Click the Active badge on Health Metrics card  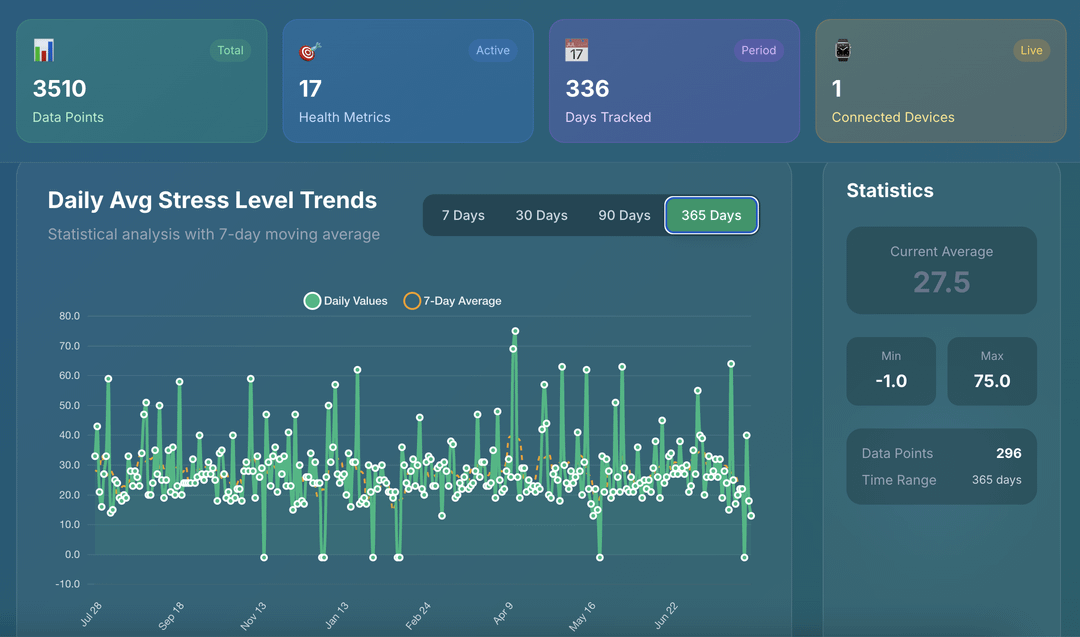pos(492,50)
